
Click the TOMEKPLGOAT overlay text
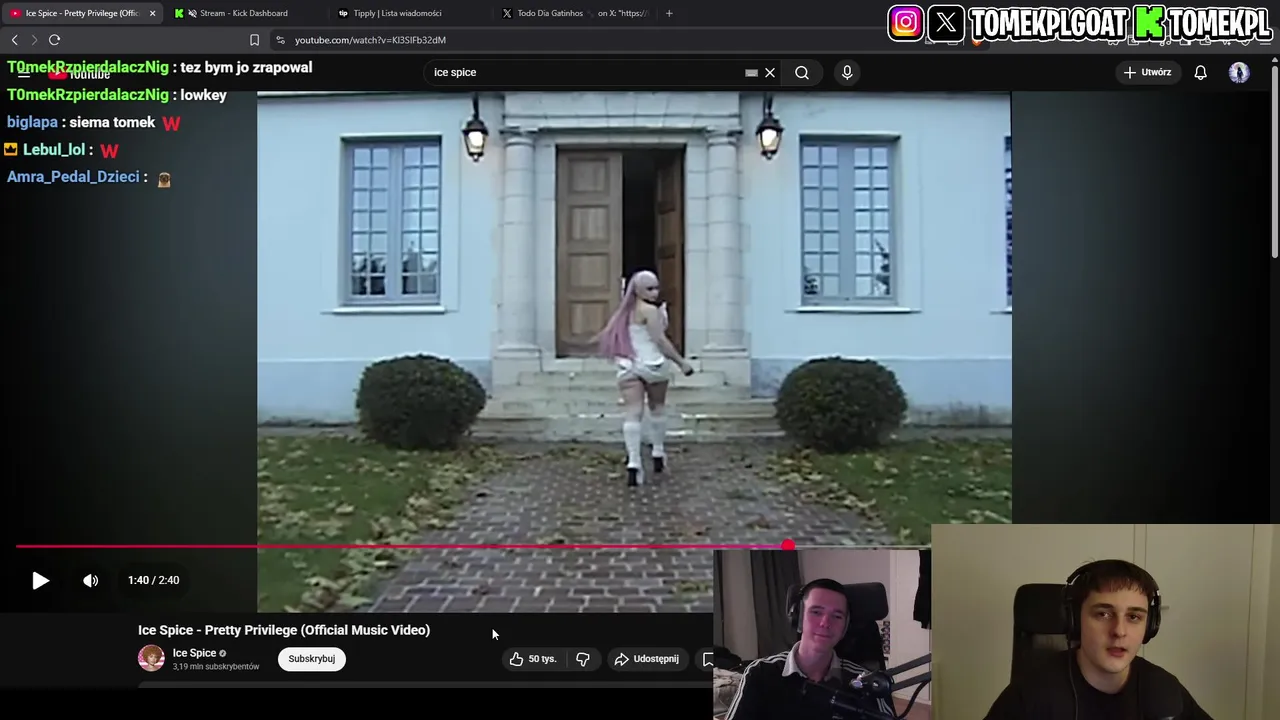(1048, 23)
